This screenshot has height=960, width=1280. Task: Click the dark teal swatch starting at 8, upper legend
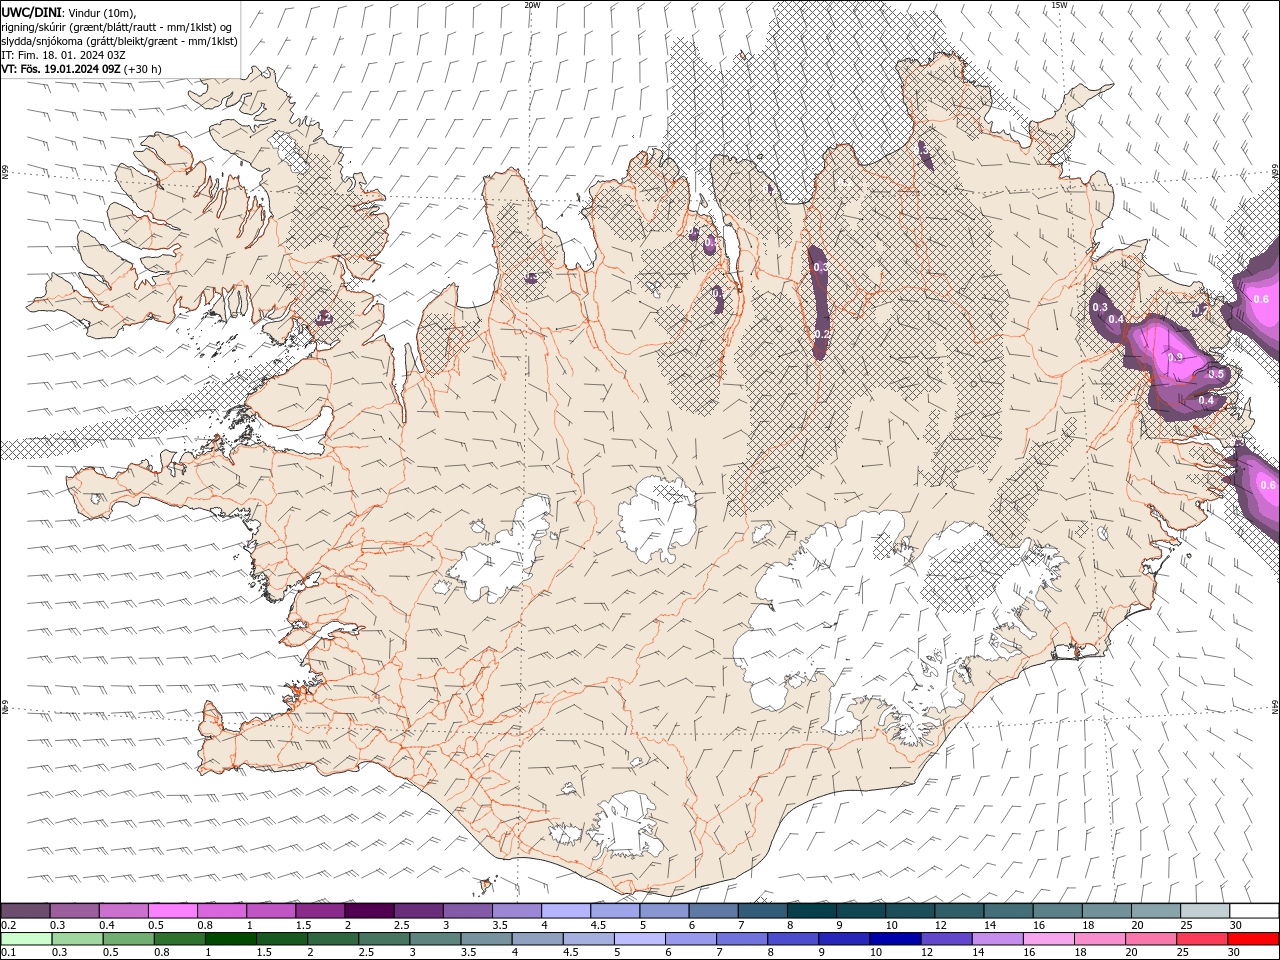pyautogui.click(x=812, y=911)
